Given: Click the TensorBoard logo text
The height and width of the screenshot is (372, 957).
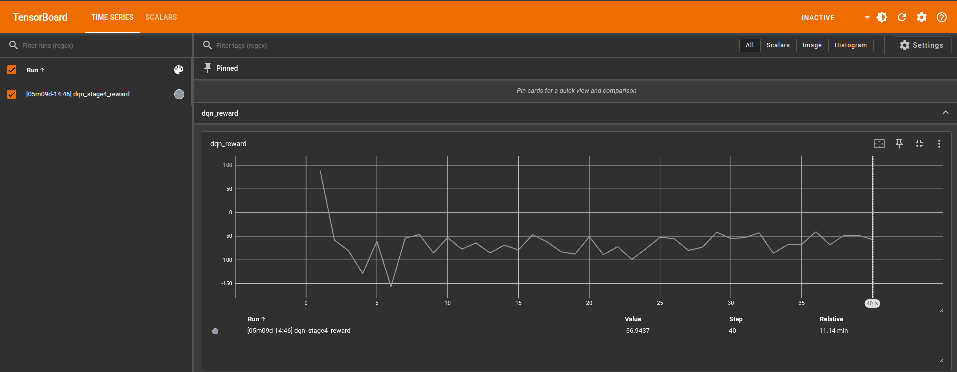Looking at the screenshot, I should [x=40, y=17].
